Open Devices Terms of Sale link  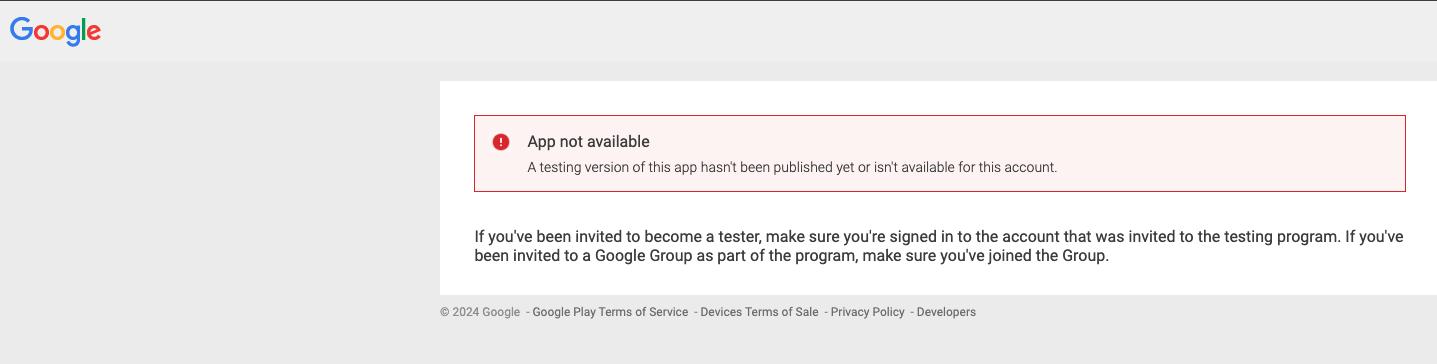[x=759, y=312]
